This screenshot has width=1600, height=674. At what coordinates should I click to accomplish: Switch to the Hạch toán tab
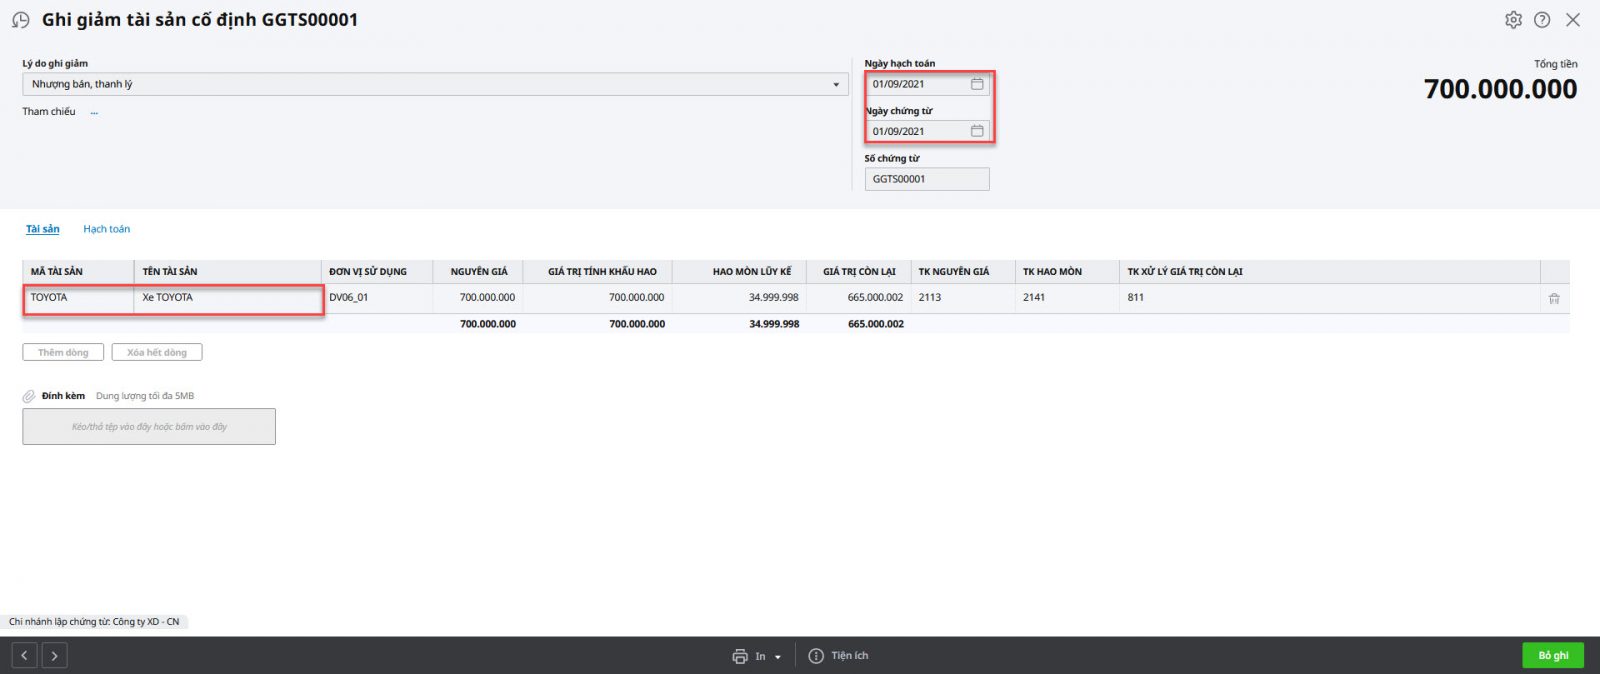pyautogui.click(x=106, y=229)
